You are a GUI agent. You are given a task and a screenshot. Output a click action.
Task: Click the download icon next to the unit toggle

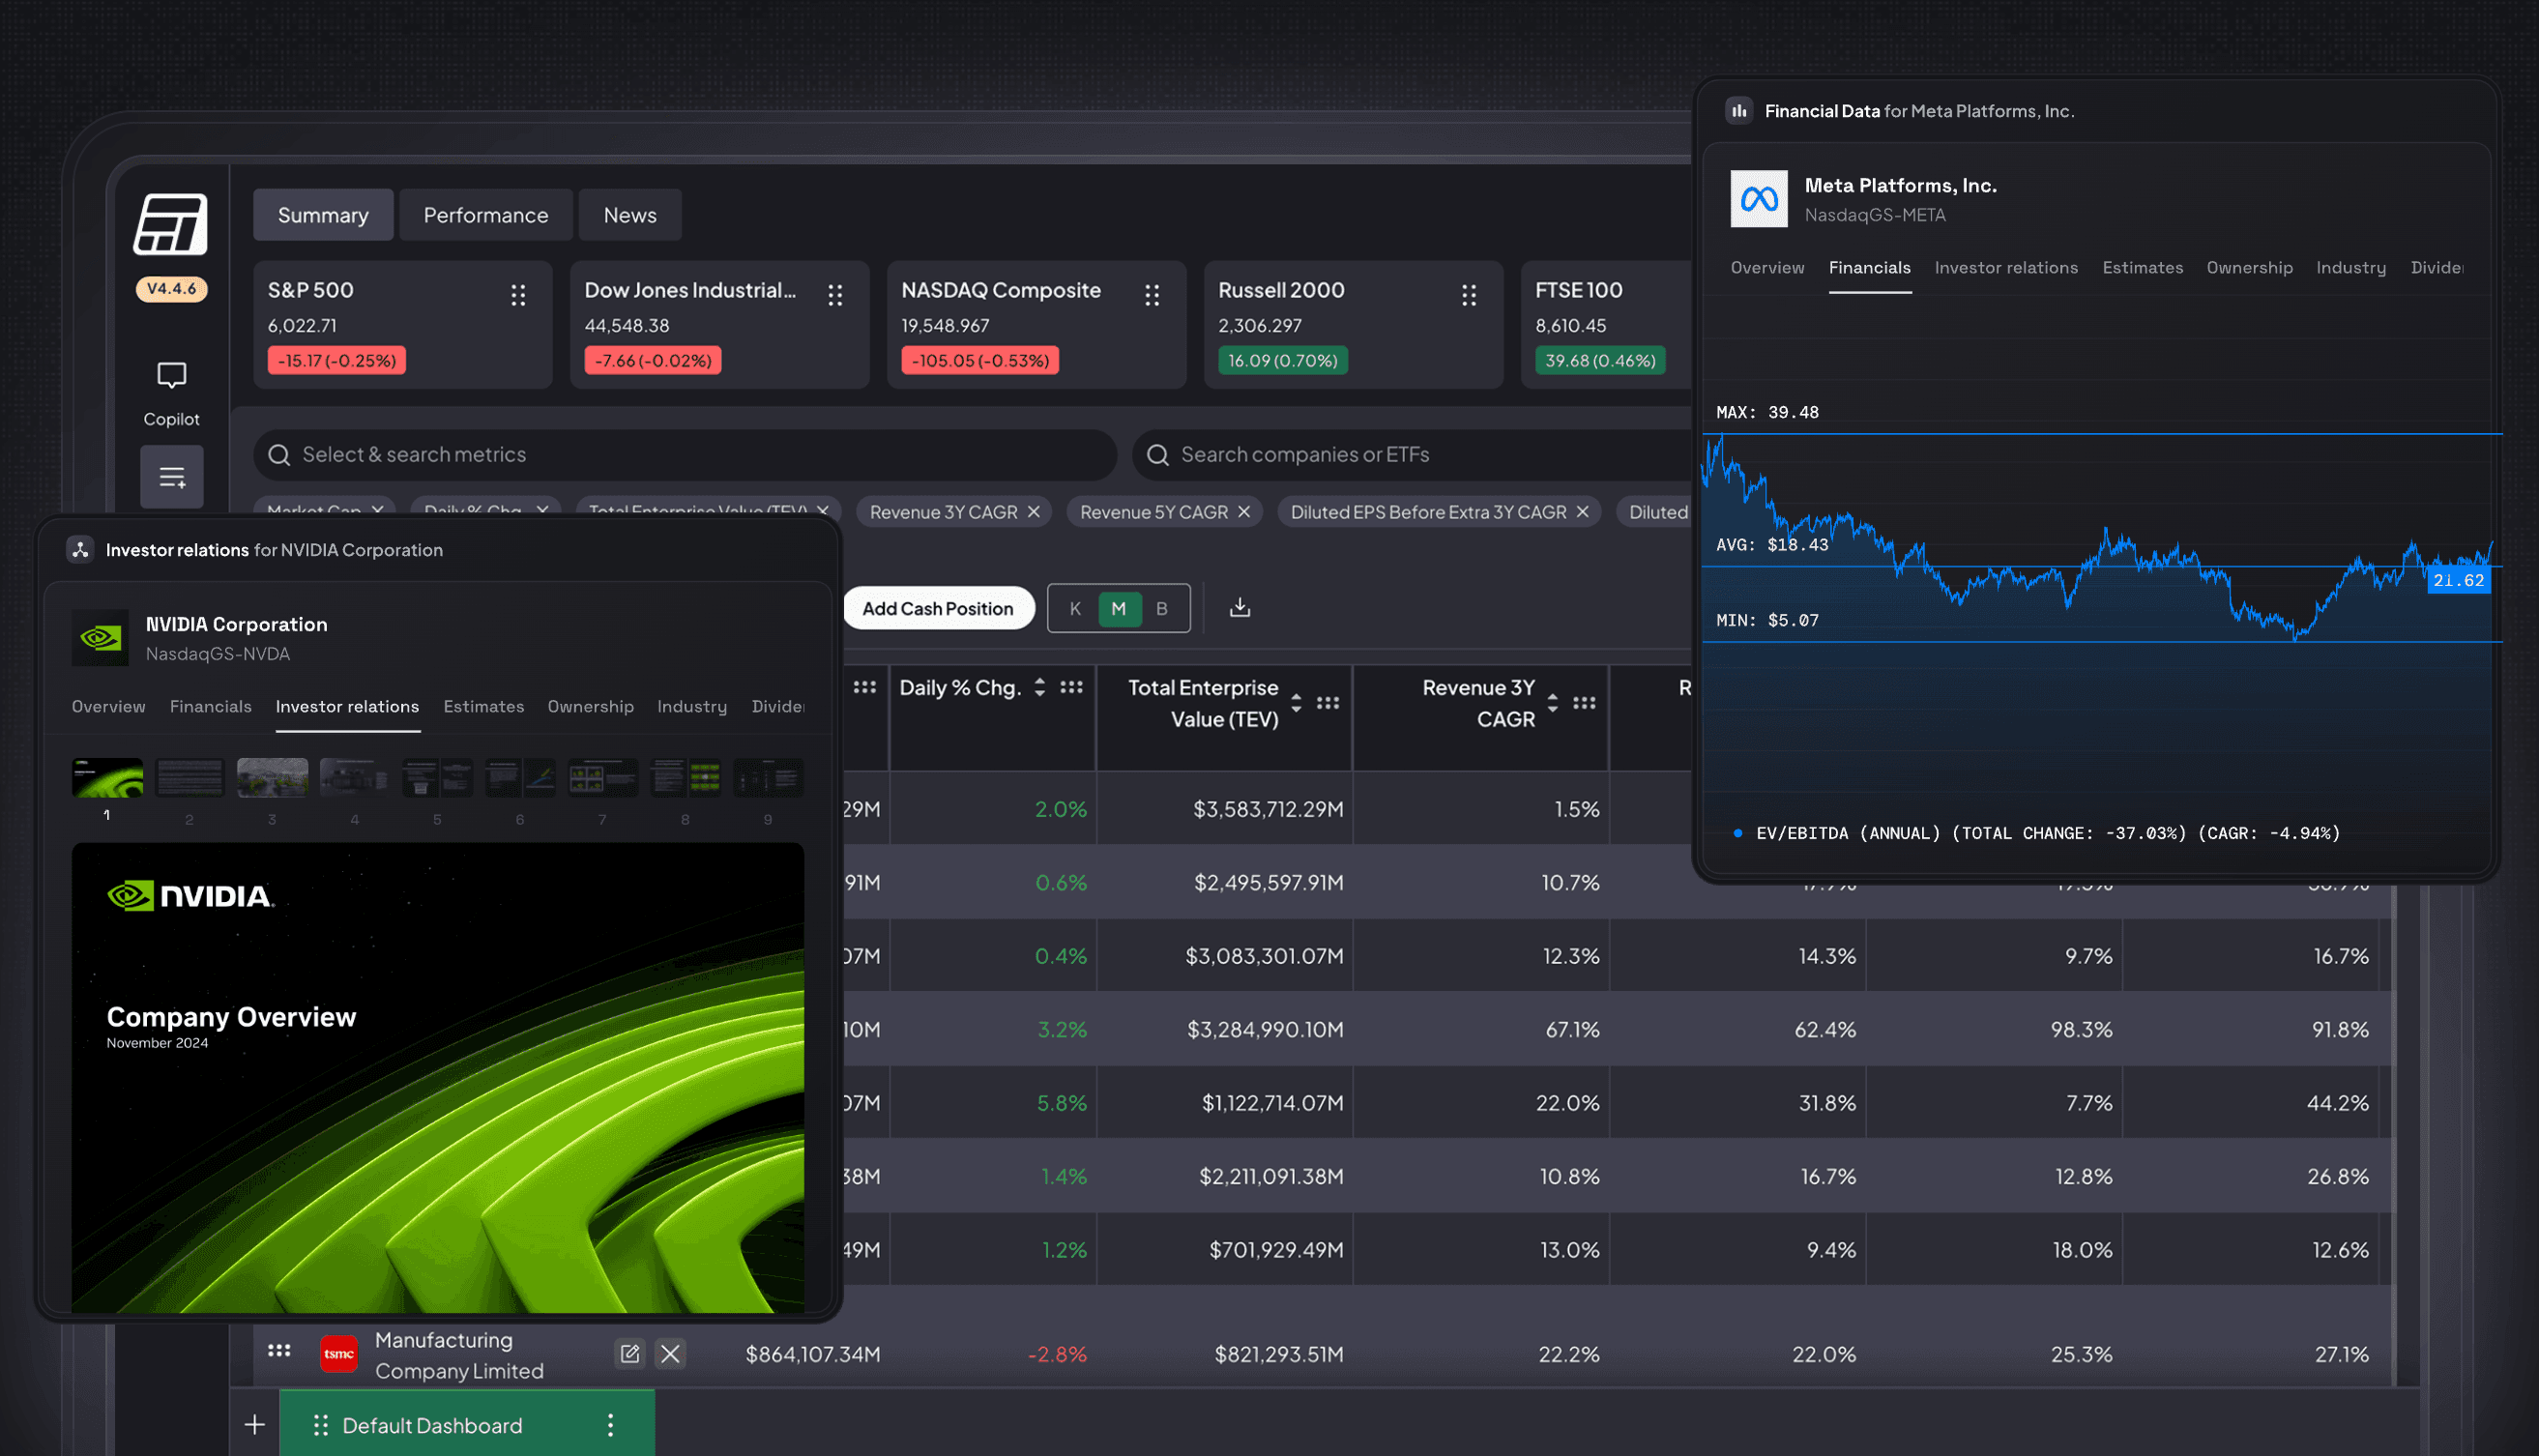click(x=1240, y=607)
